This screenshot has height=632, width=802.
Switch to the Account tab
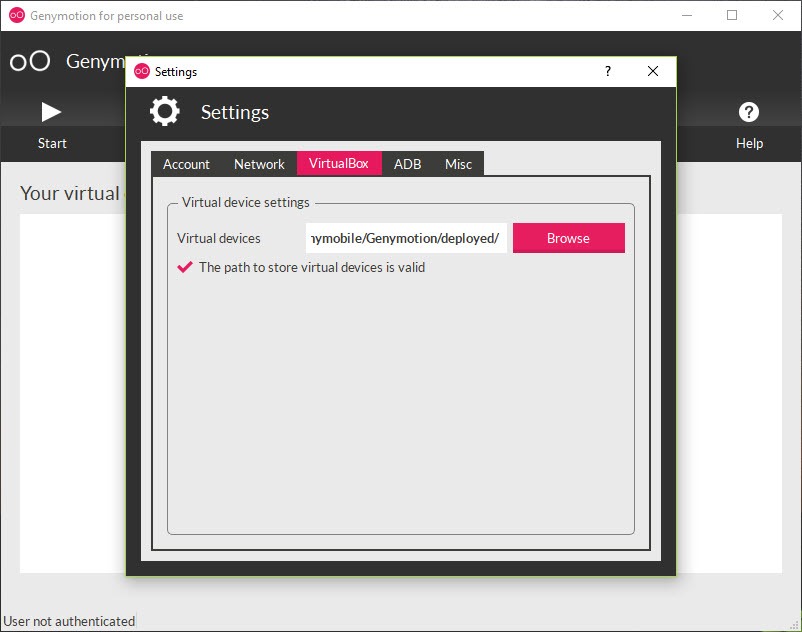[186, 164]
